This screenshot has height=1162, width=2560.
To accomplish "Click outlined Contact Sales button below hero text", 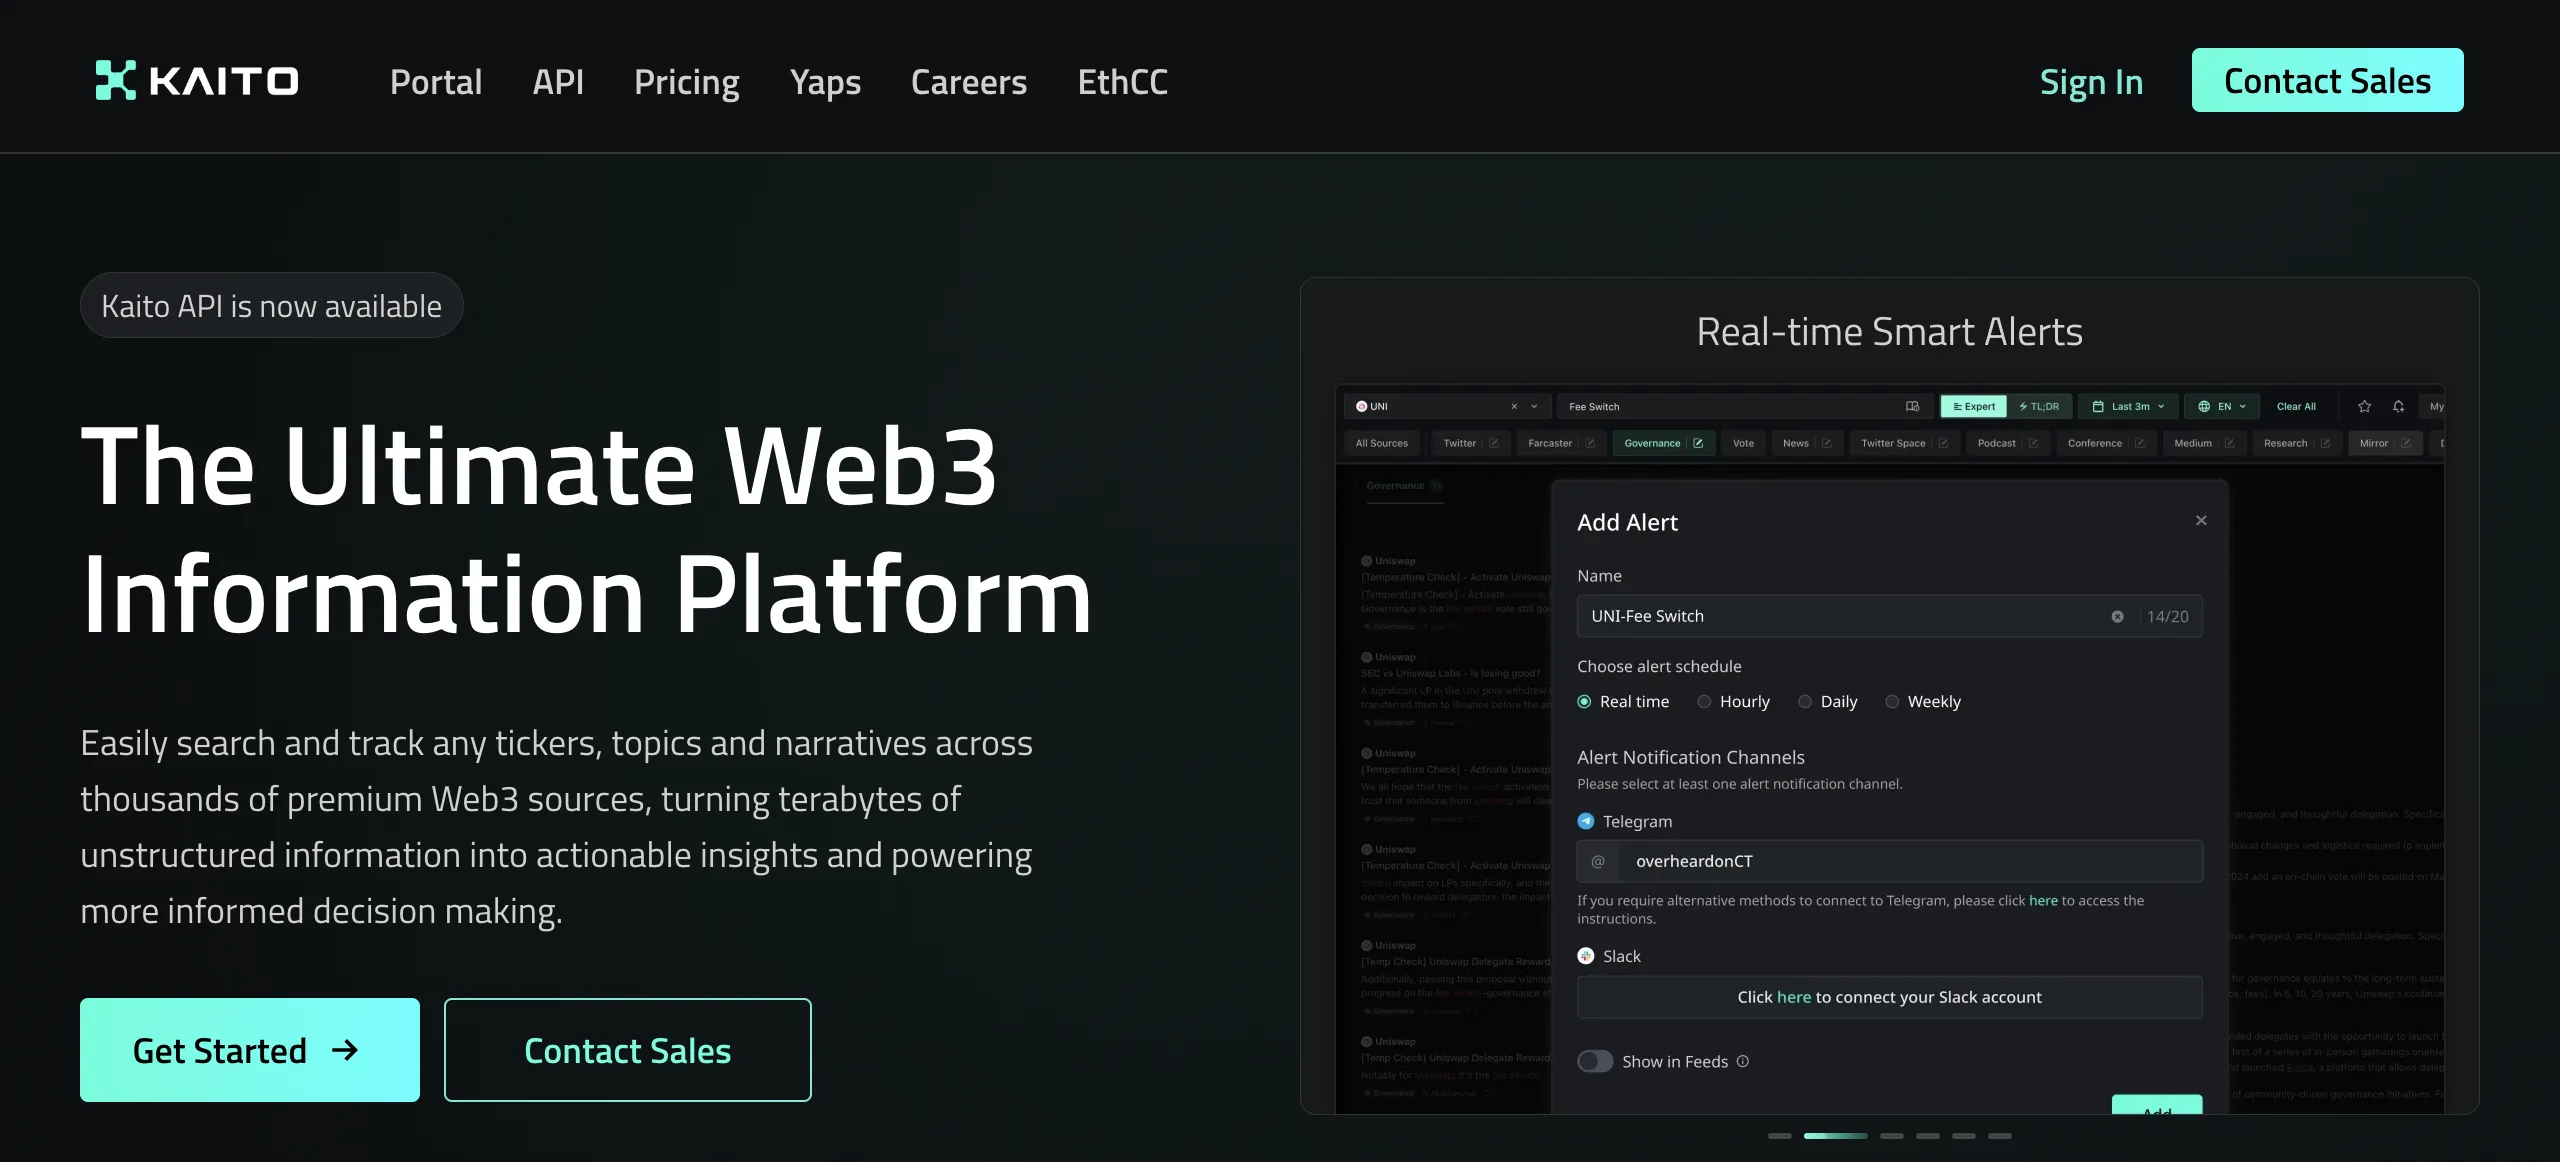I will tap(627, 1050).
